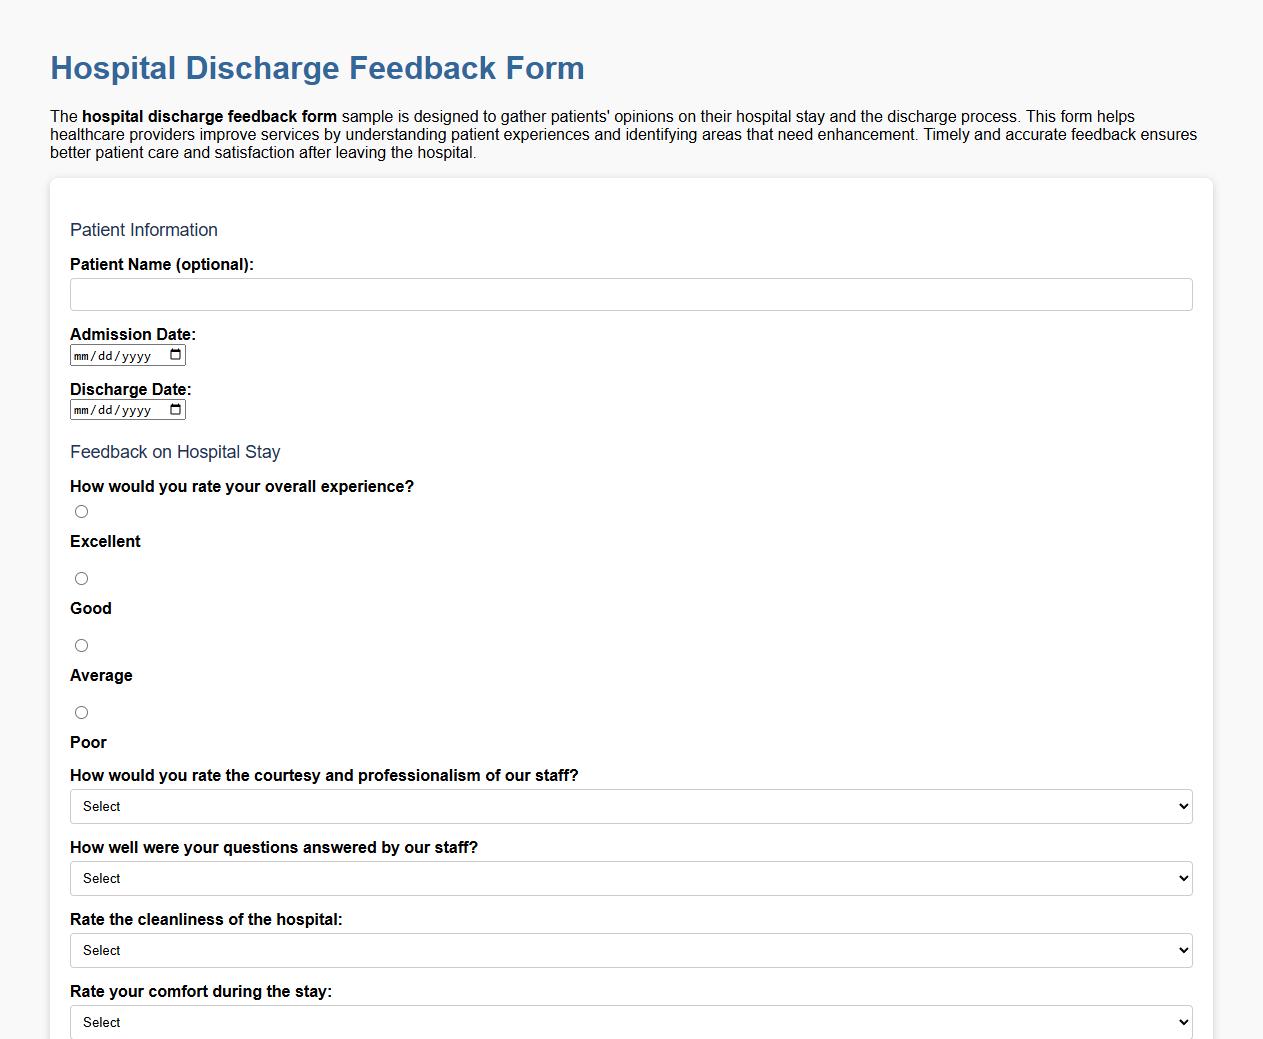Image resolution: width=1263 pixels, height=1039 pixels.
Task: Click the chevron on the cleanliness dropdown
Action: 1178,950
